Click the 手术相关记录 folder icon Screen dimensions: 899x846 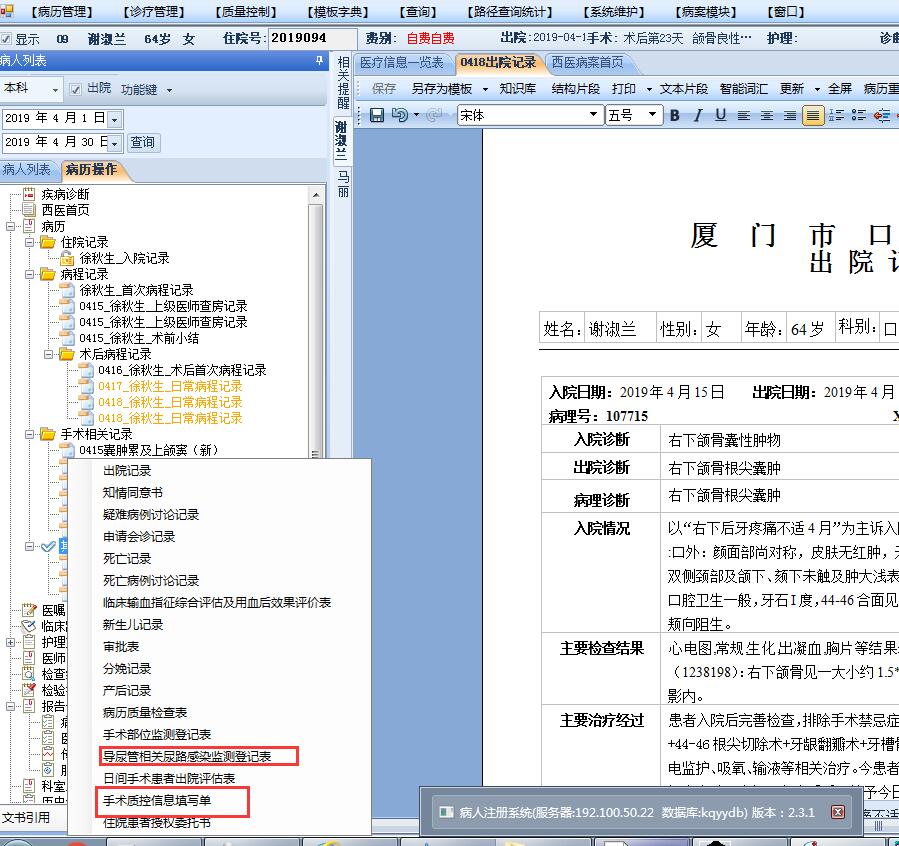pyautogui.click(x=48, y=434)
